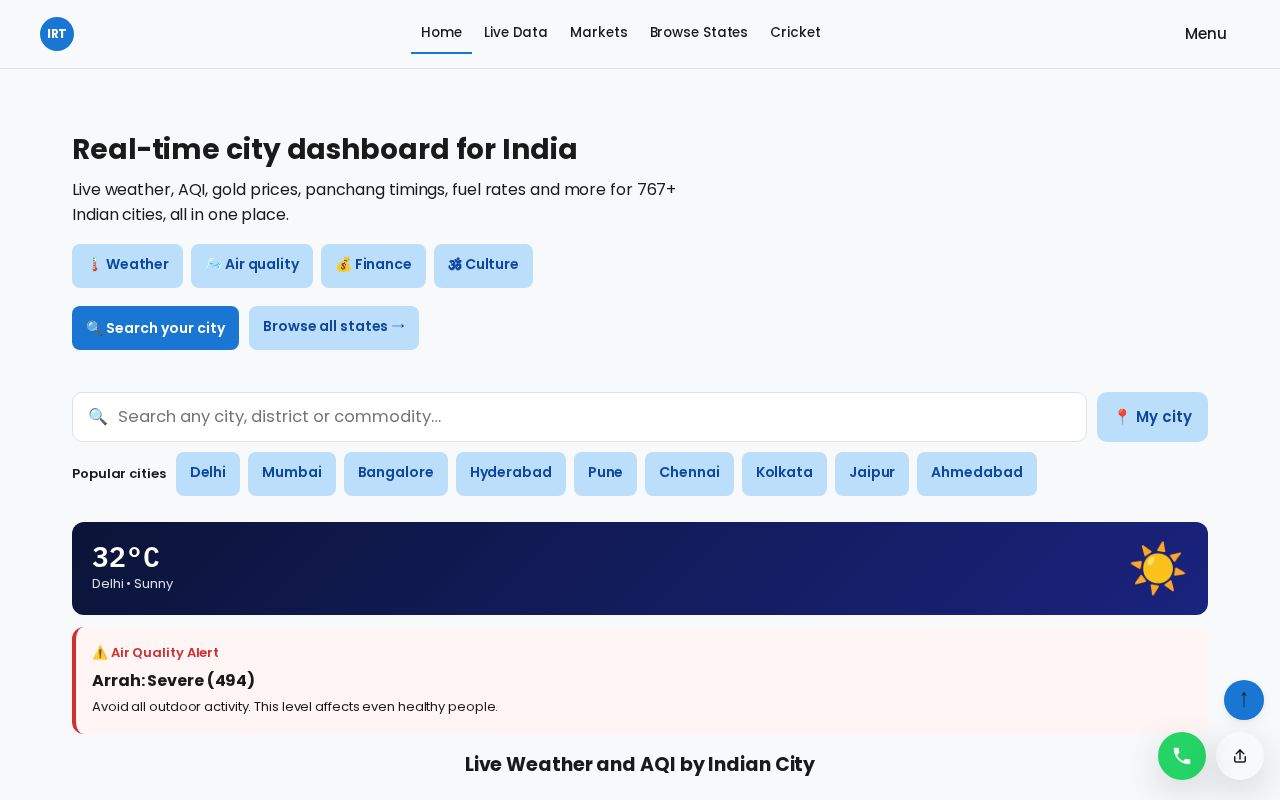Focus the city search input field
The height and width of the screenshot is (800, 1280).
pyautogui.click(x=579, y=417)
